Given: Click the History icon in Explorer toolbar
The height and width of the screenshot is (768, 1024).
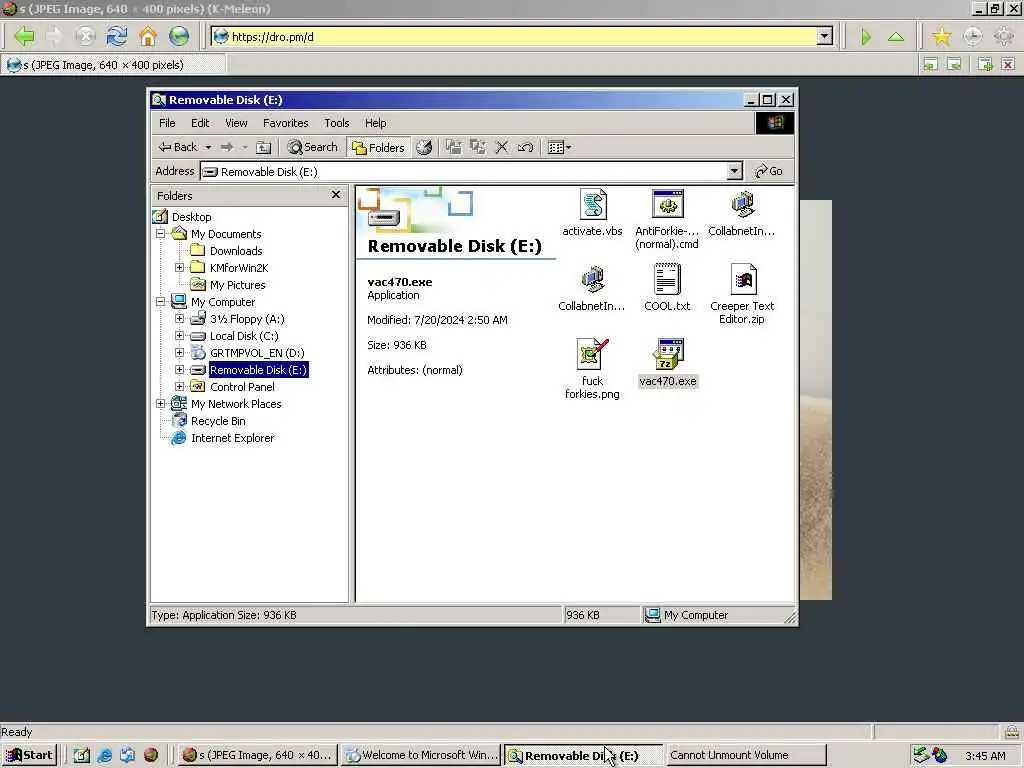Looking at the screenshot, I should point(424,147).
